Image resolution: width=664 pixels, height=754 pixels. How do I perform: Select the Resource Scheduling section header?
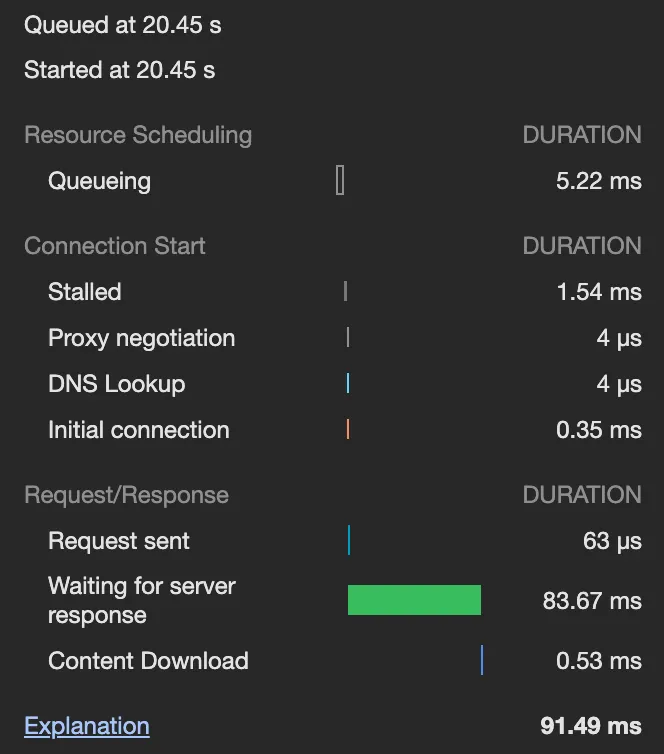(x=138, y=135)
